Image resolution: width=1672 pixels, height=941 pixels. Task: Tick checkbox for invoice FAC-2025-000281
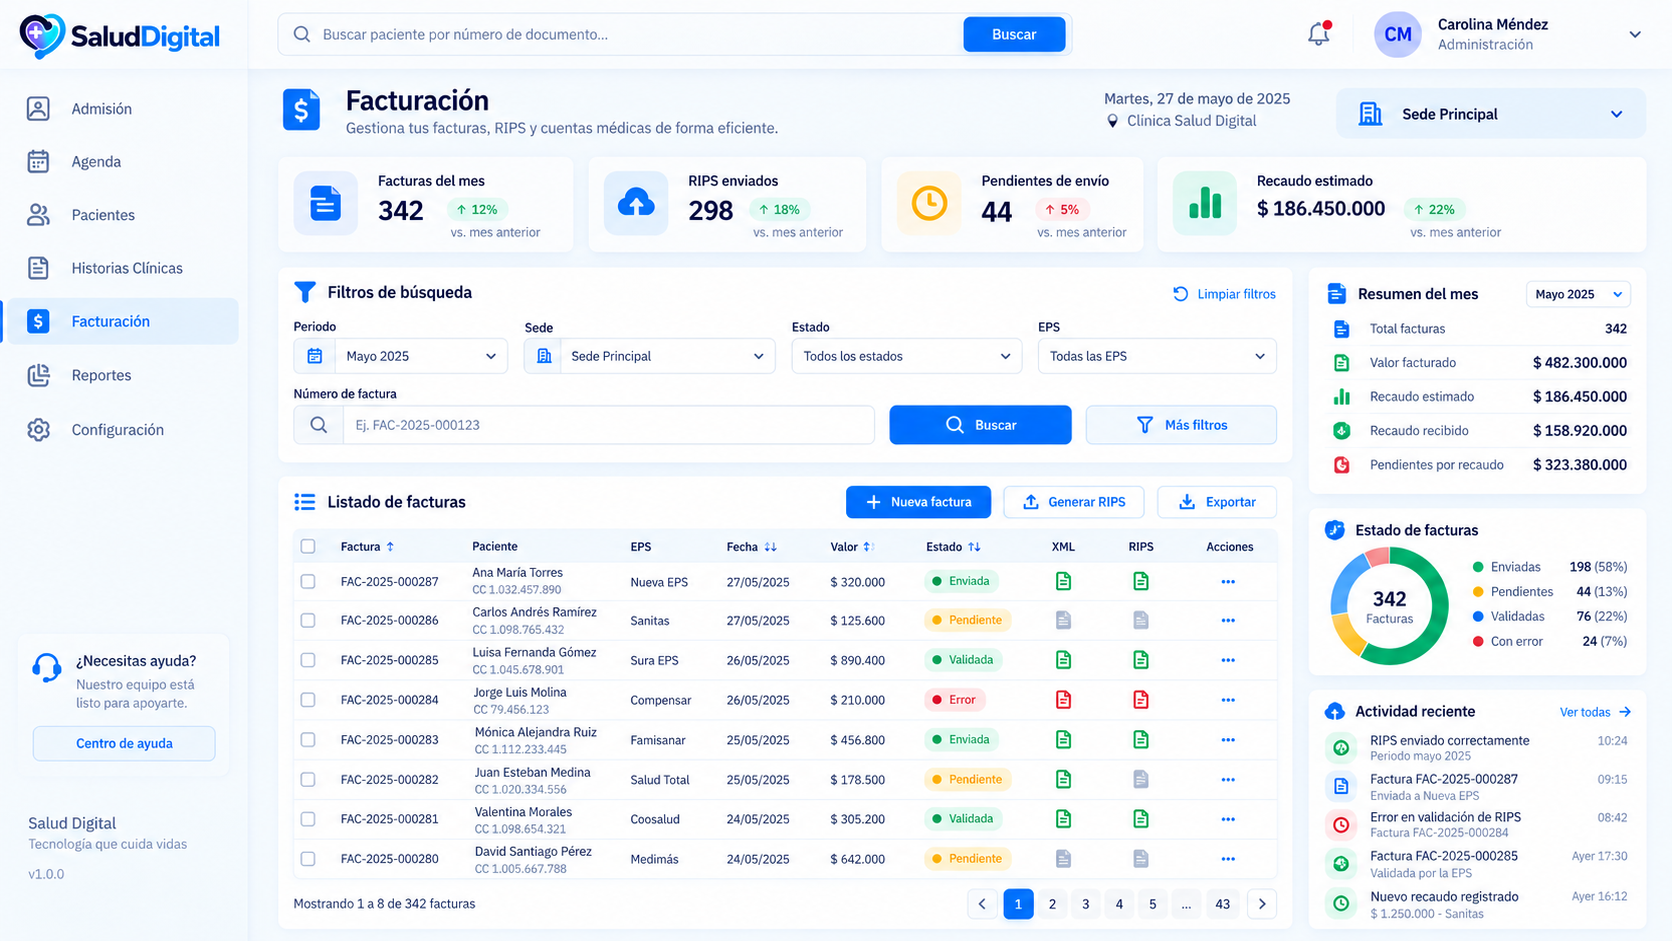click(x=308, y=819)
